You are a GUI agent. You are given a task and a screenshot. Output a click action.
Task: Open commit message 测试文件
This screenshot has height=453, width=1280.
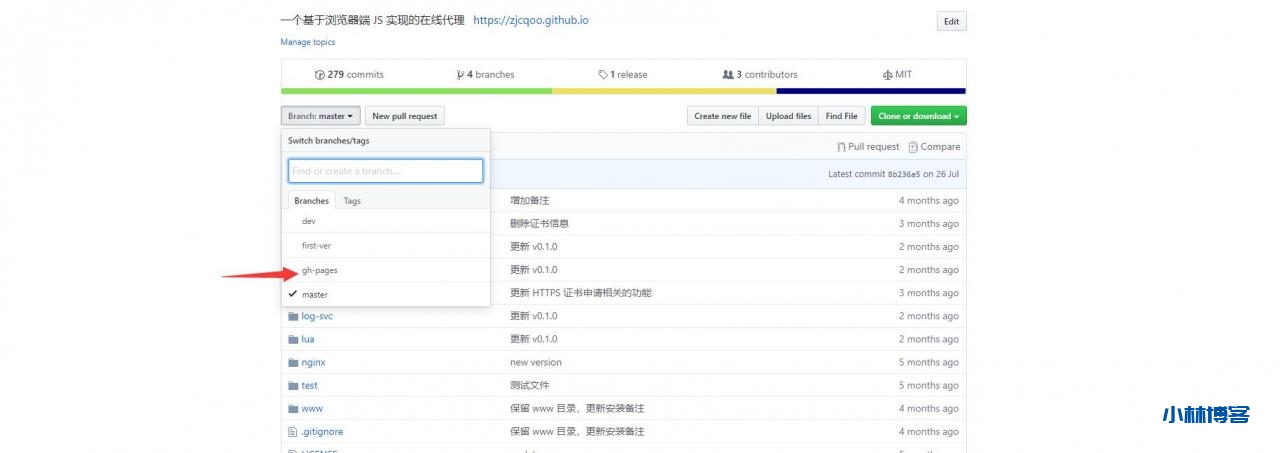tap(529, 385)
